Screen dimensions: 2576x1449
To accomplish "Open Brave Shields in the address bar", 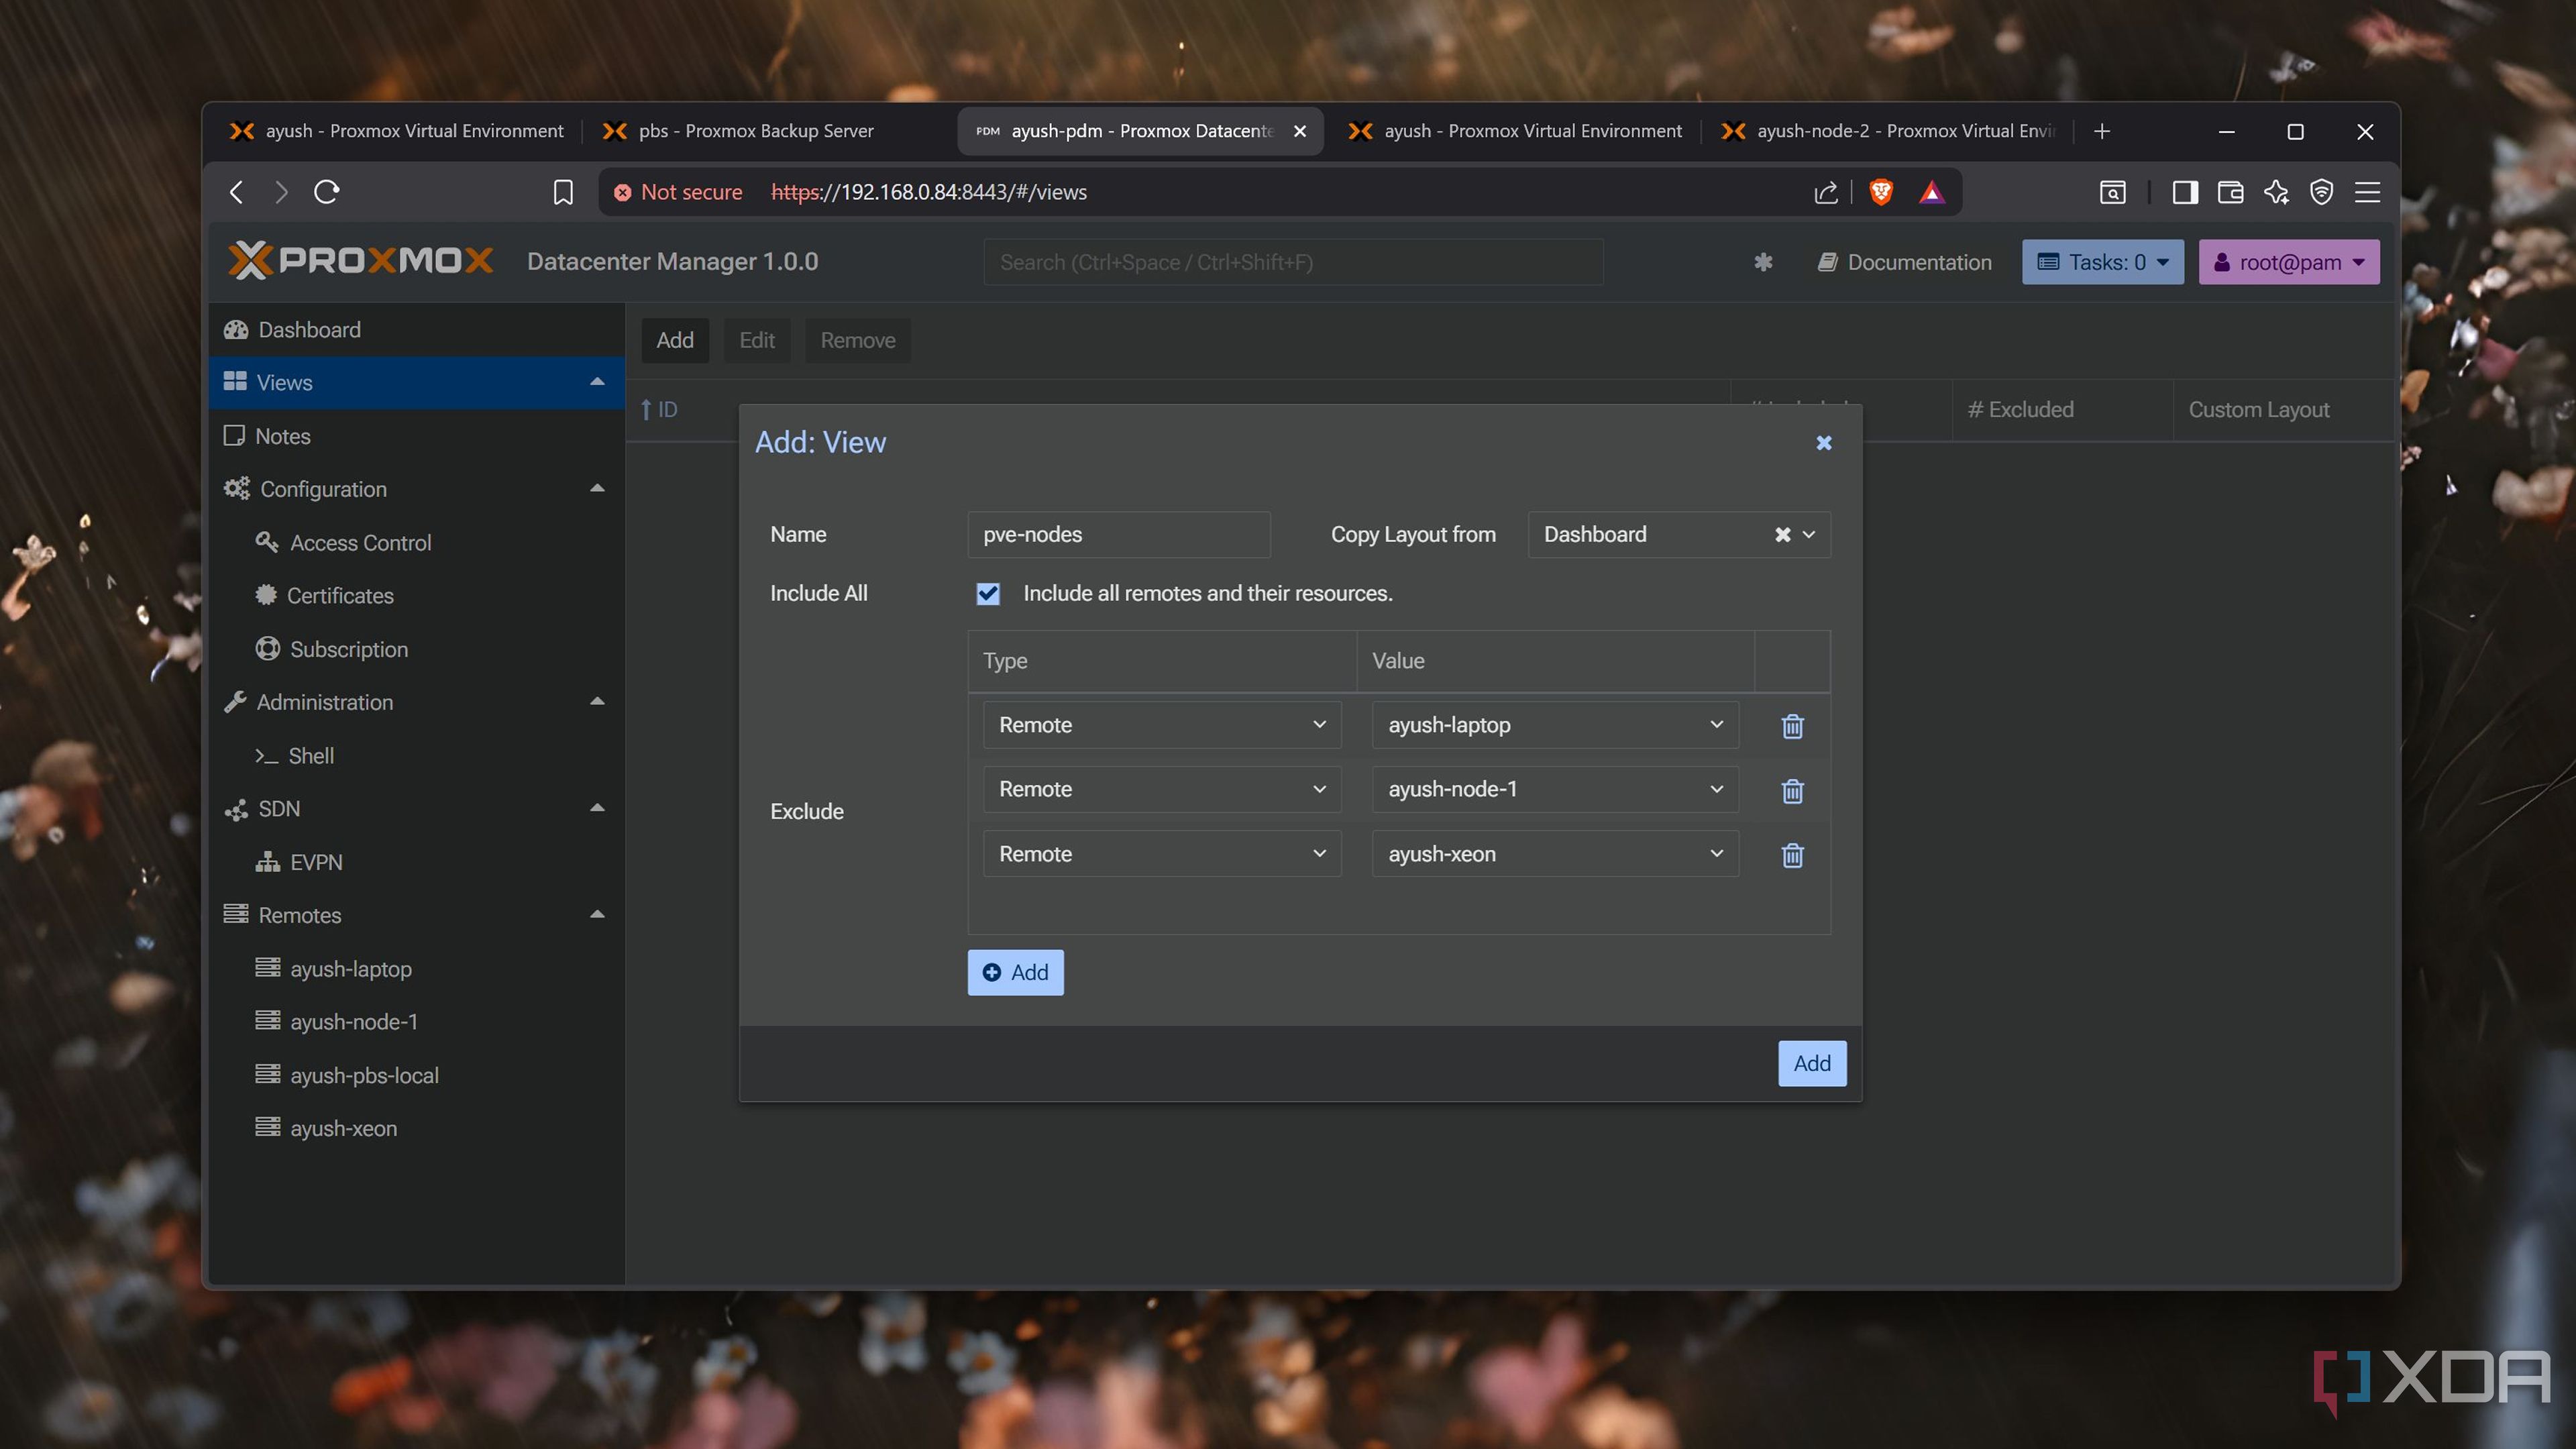I will [x=1880, y=191].
